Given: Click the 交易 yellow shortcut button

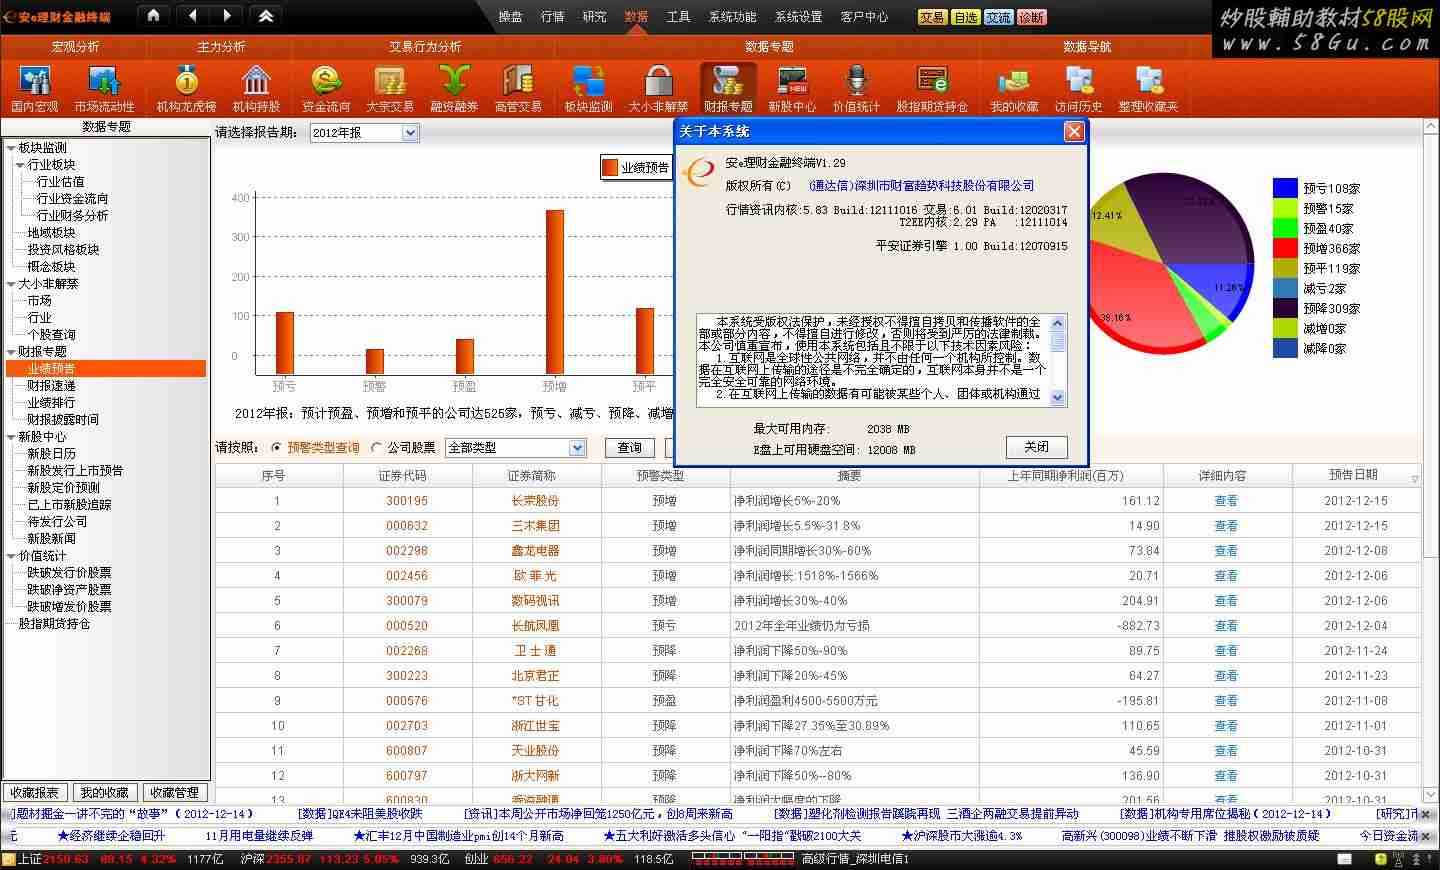Looking at the screenshot, I should [932, 17].
